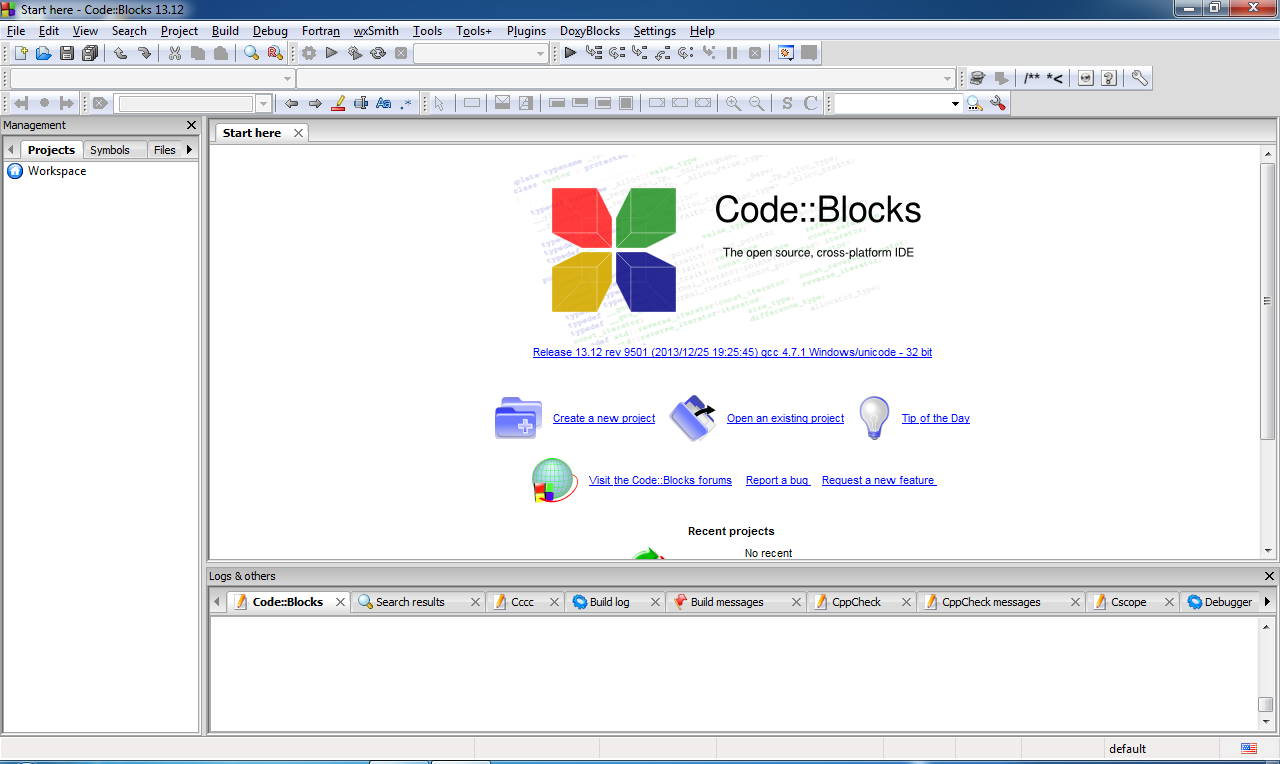Click the Run to cursor debug icon
The height and width of the screenshot is (764, 1280).
[594, 53]
